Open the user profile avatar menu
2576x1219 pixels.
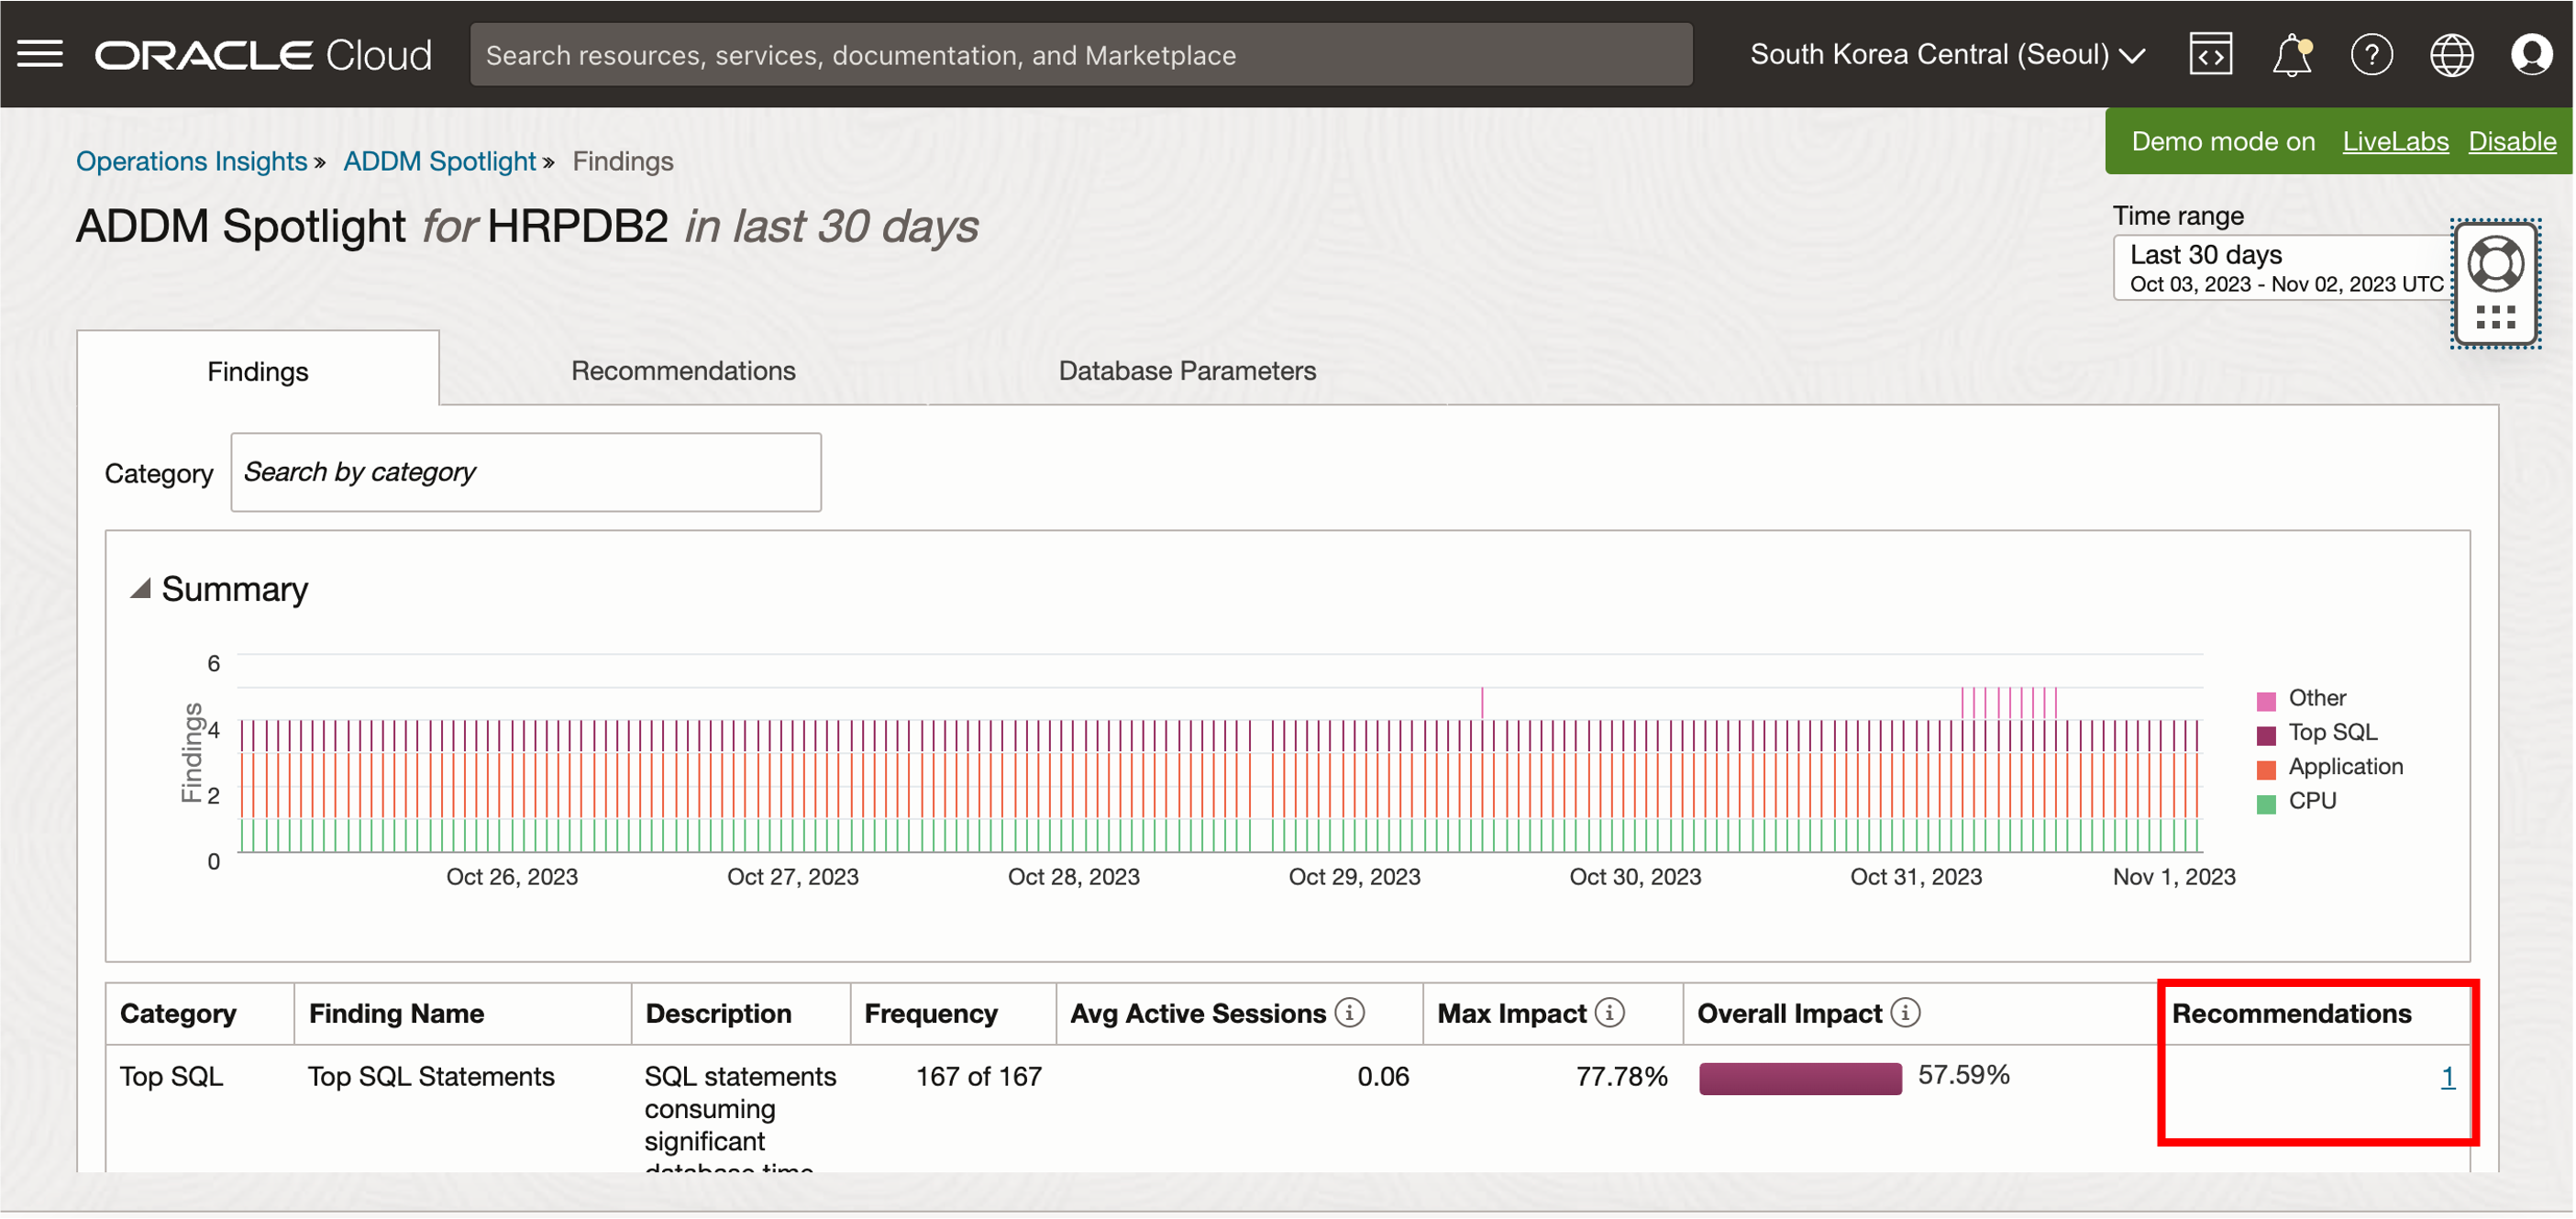2531,55
